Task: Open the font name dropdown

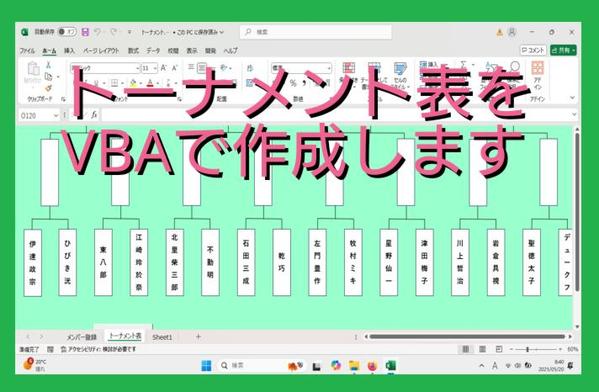Action: pos(138,68)
